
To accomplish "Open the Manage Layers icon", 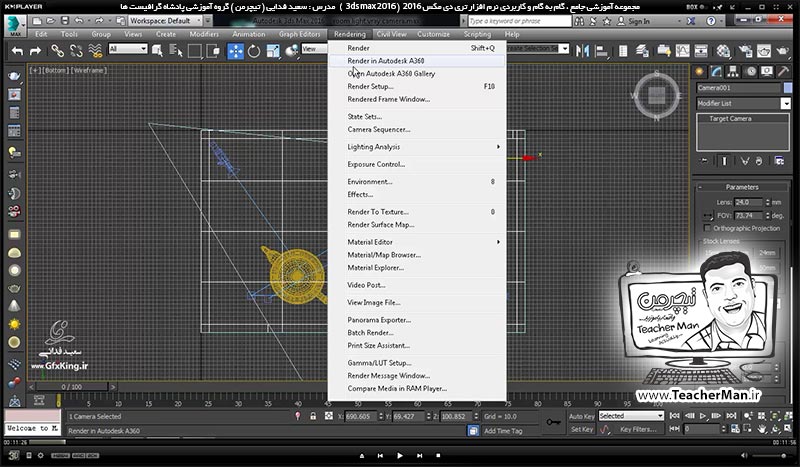I will pos(642,51).
